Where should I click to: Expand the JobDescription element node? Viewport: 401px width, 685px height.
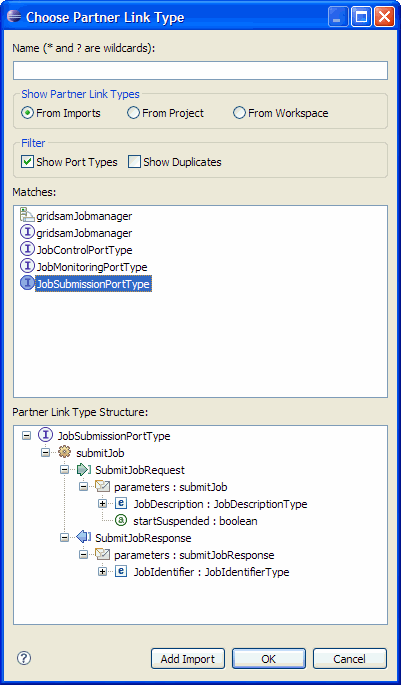click(102, 504)
